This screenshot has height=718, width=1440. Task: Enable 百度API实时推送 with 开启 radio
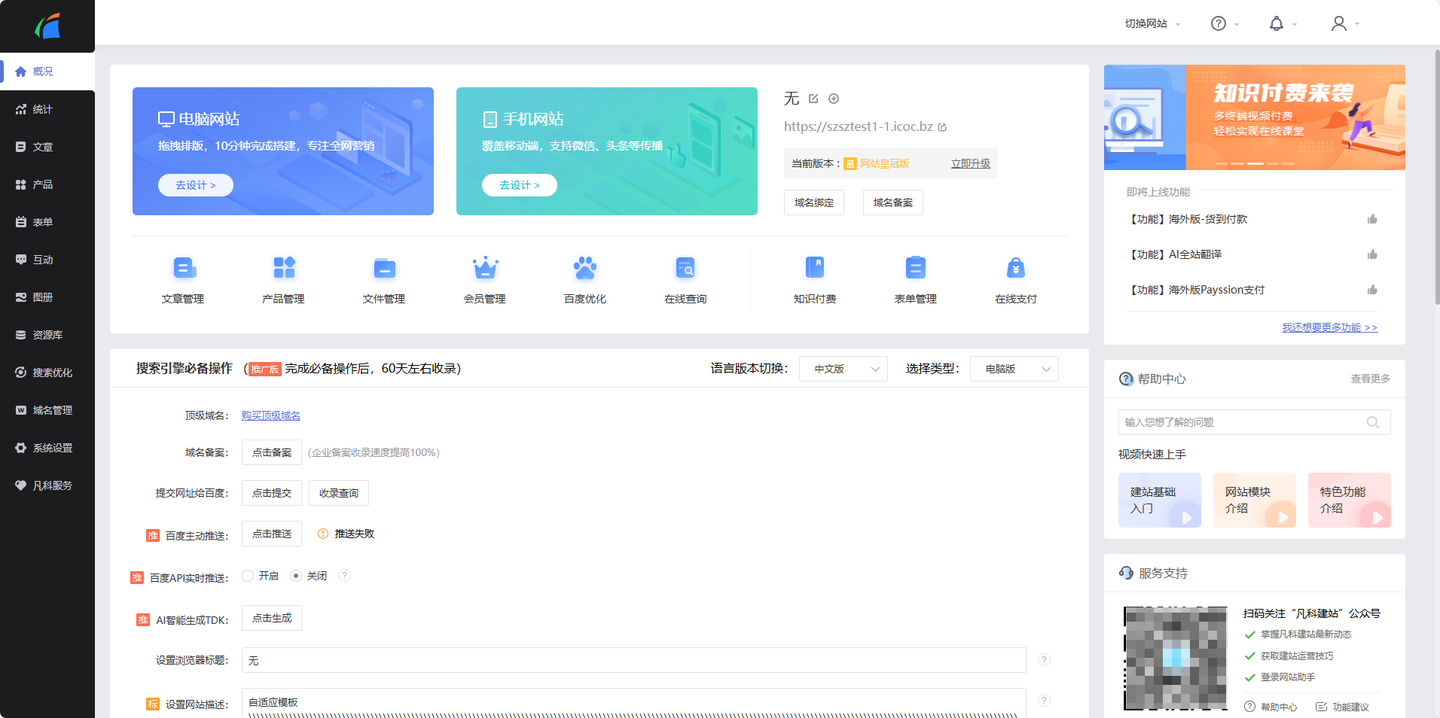coord(249,576)
